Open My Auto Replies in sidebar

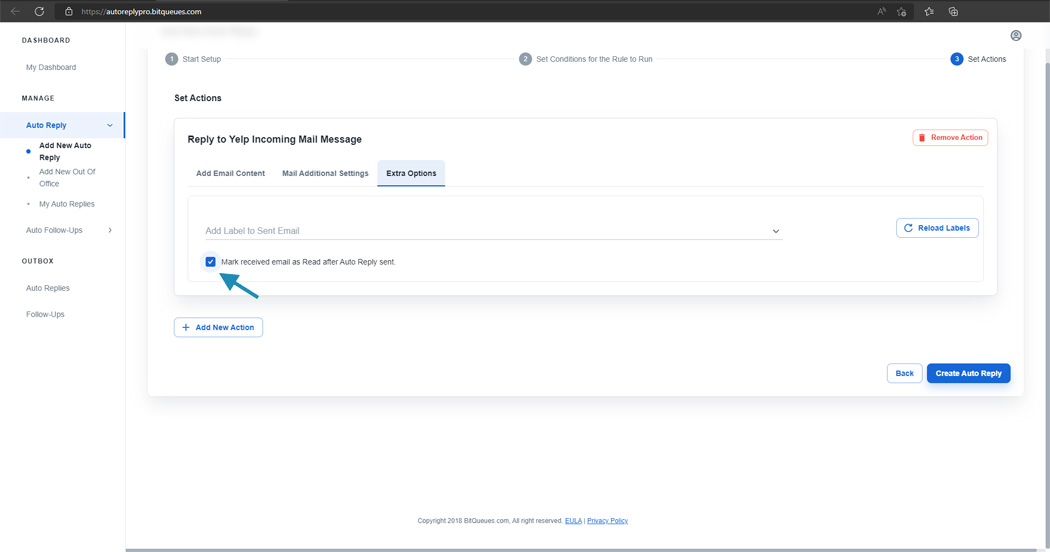[66, 204]
